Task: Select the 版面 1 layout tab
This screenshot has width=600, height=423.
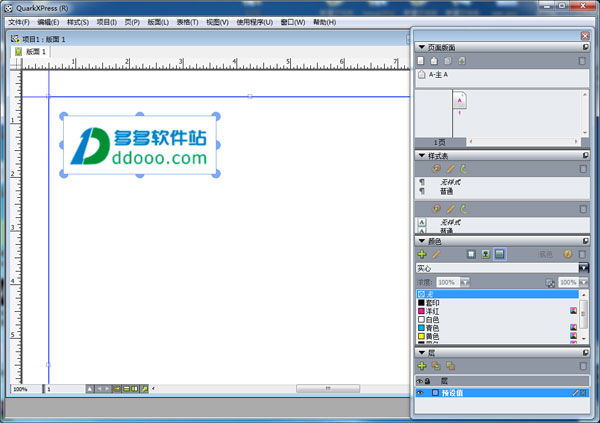Action: click(31, 52)
